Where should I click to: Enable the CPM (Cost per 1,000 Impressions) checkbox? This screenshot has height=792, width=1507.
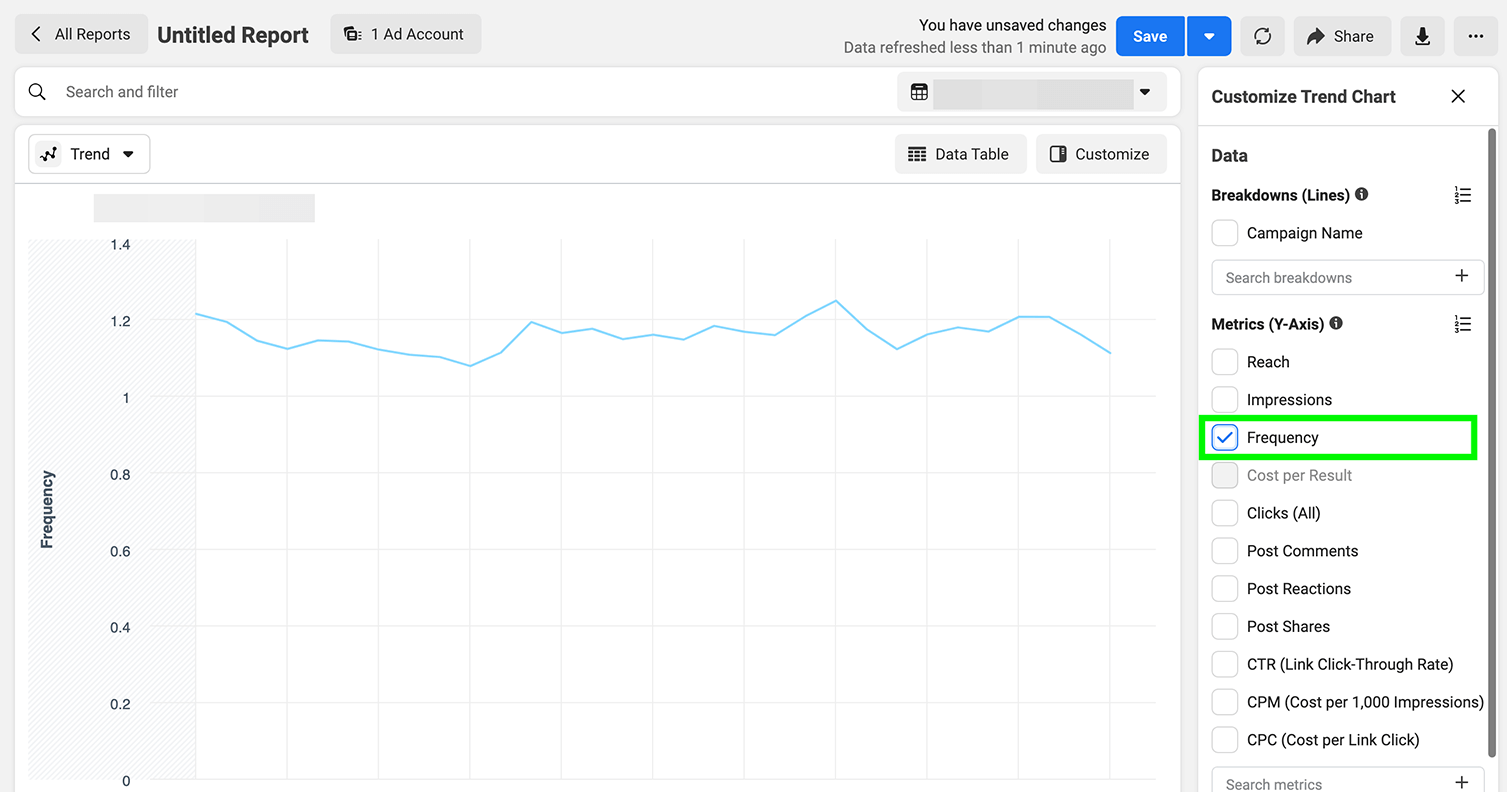point(1225,702)
